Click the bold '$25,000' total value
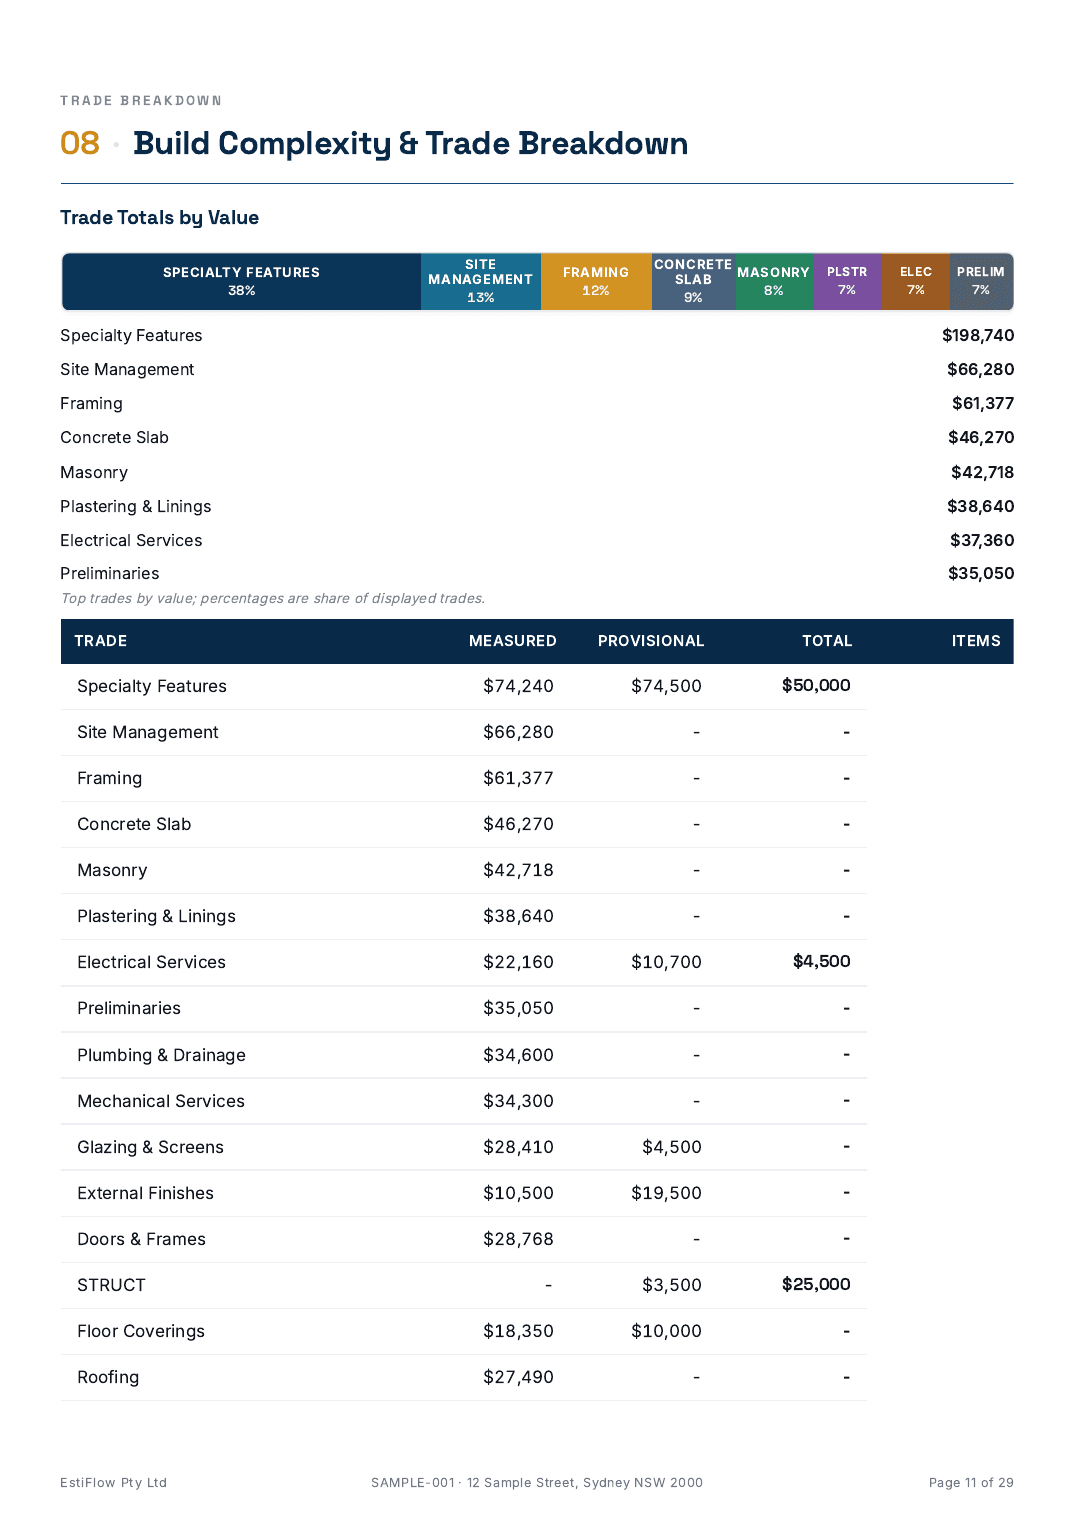The width and height of the screenshot is (1075, 1522). pos(816,1285)
